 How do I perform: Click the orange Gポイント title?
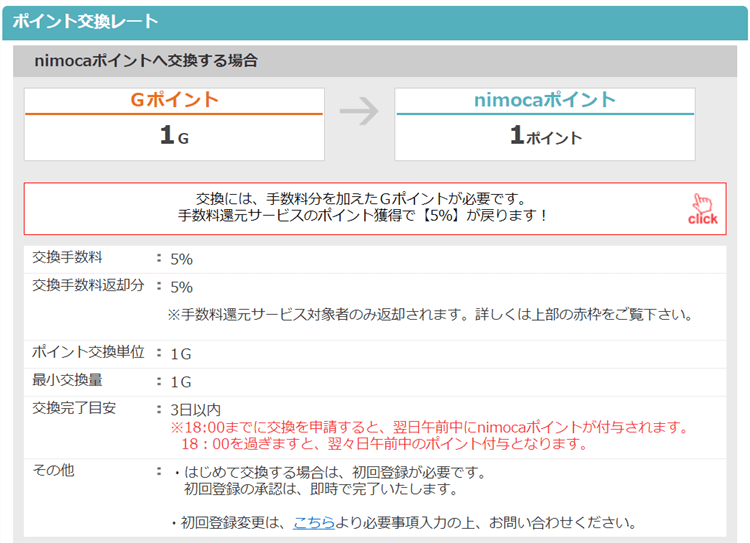175,100
